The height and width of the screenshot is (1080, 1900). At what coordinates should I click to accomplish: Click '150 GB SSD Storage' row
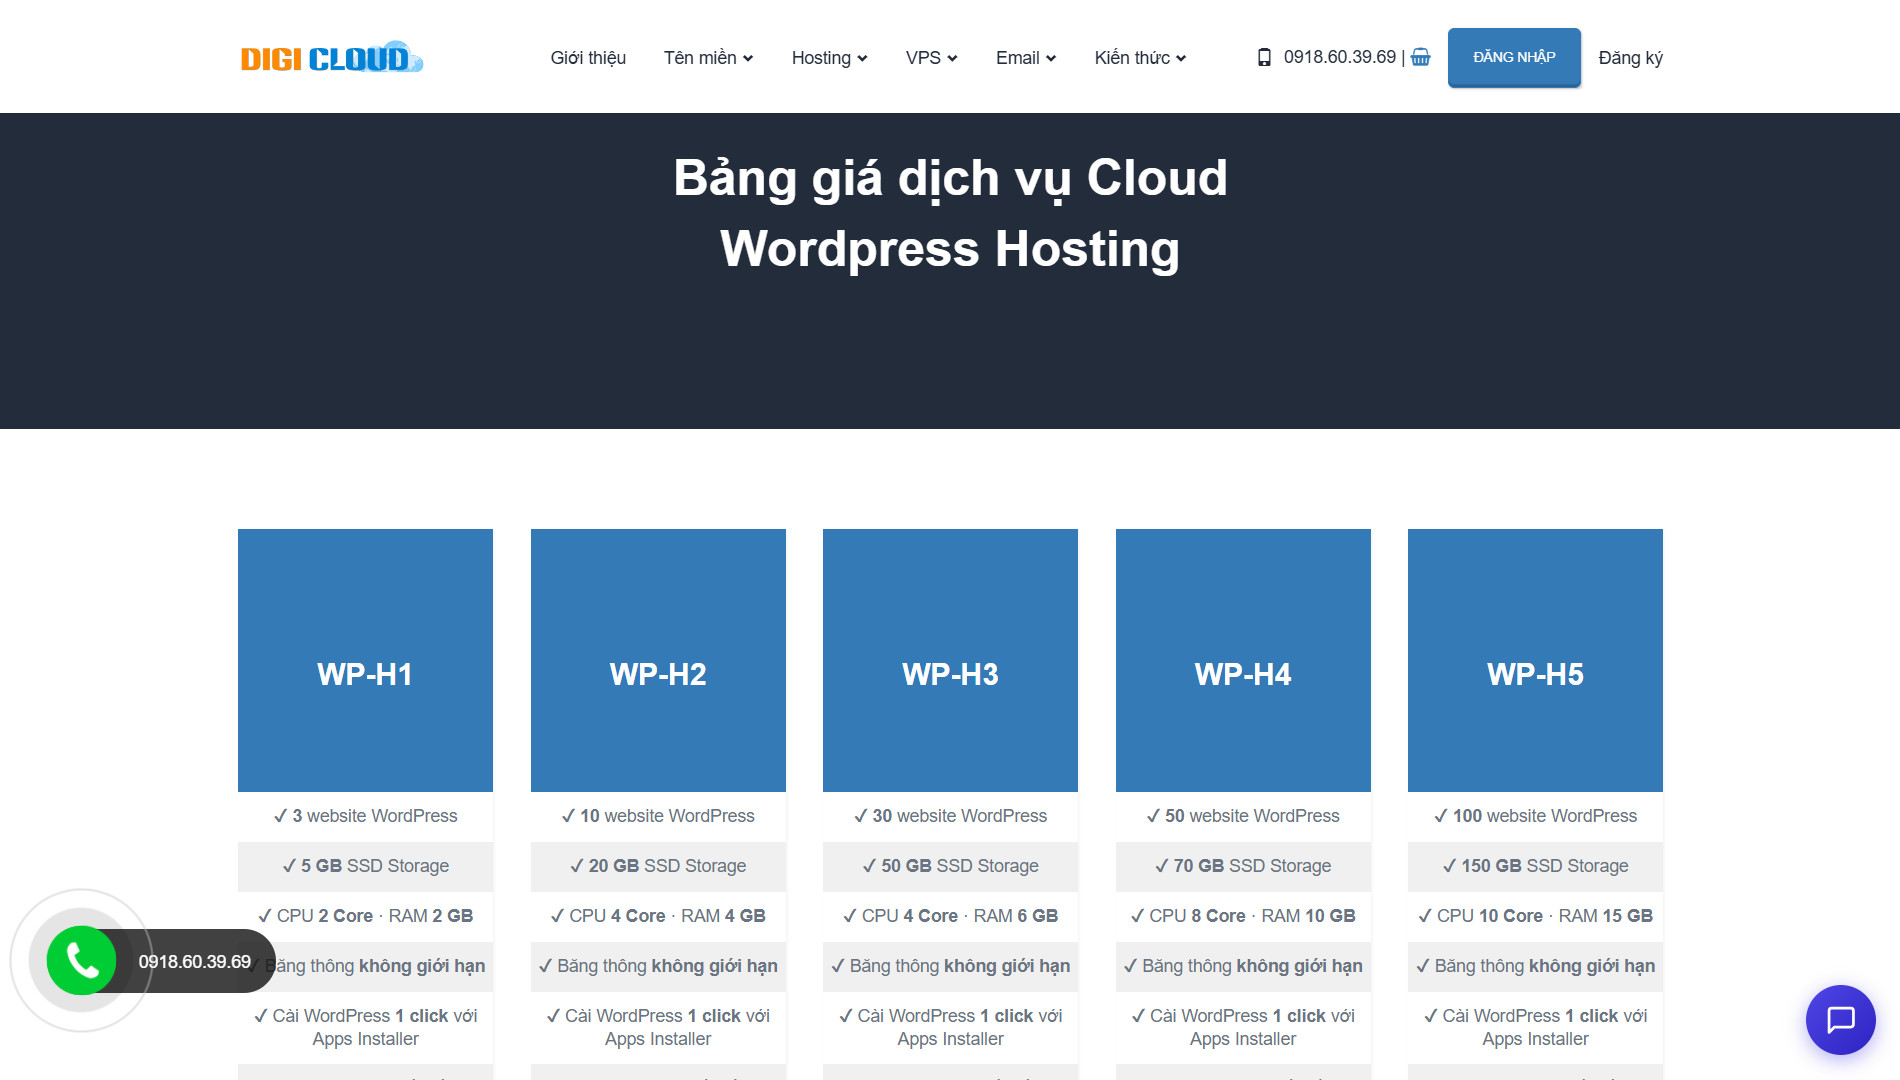1535,866
